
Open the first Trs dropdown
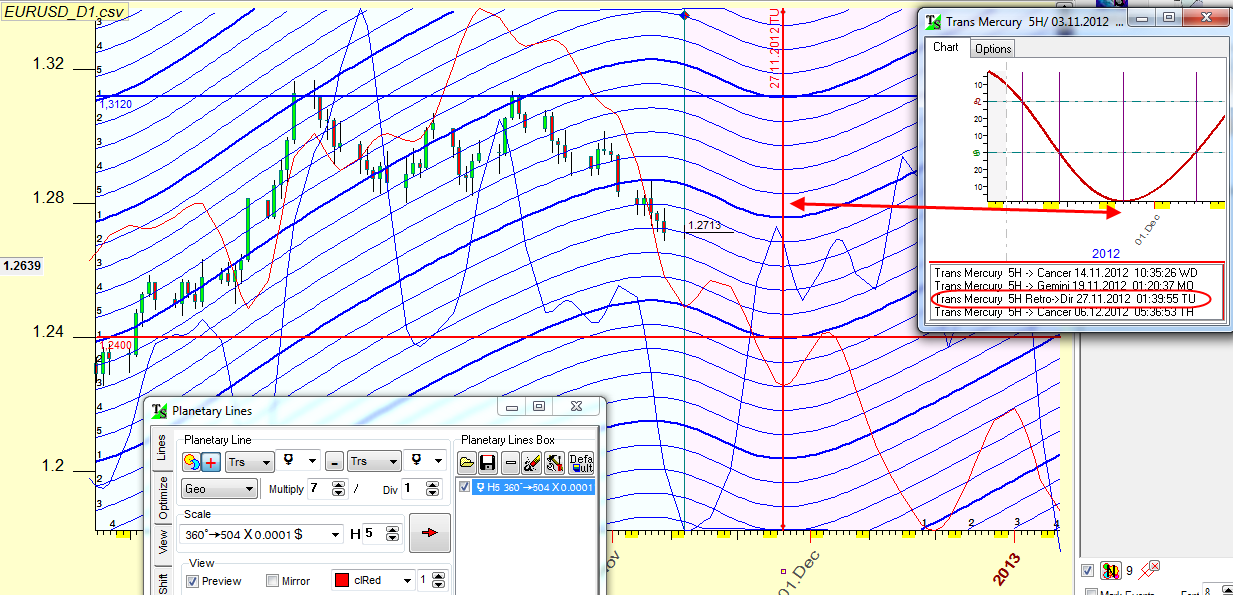[x=249, y=462]
